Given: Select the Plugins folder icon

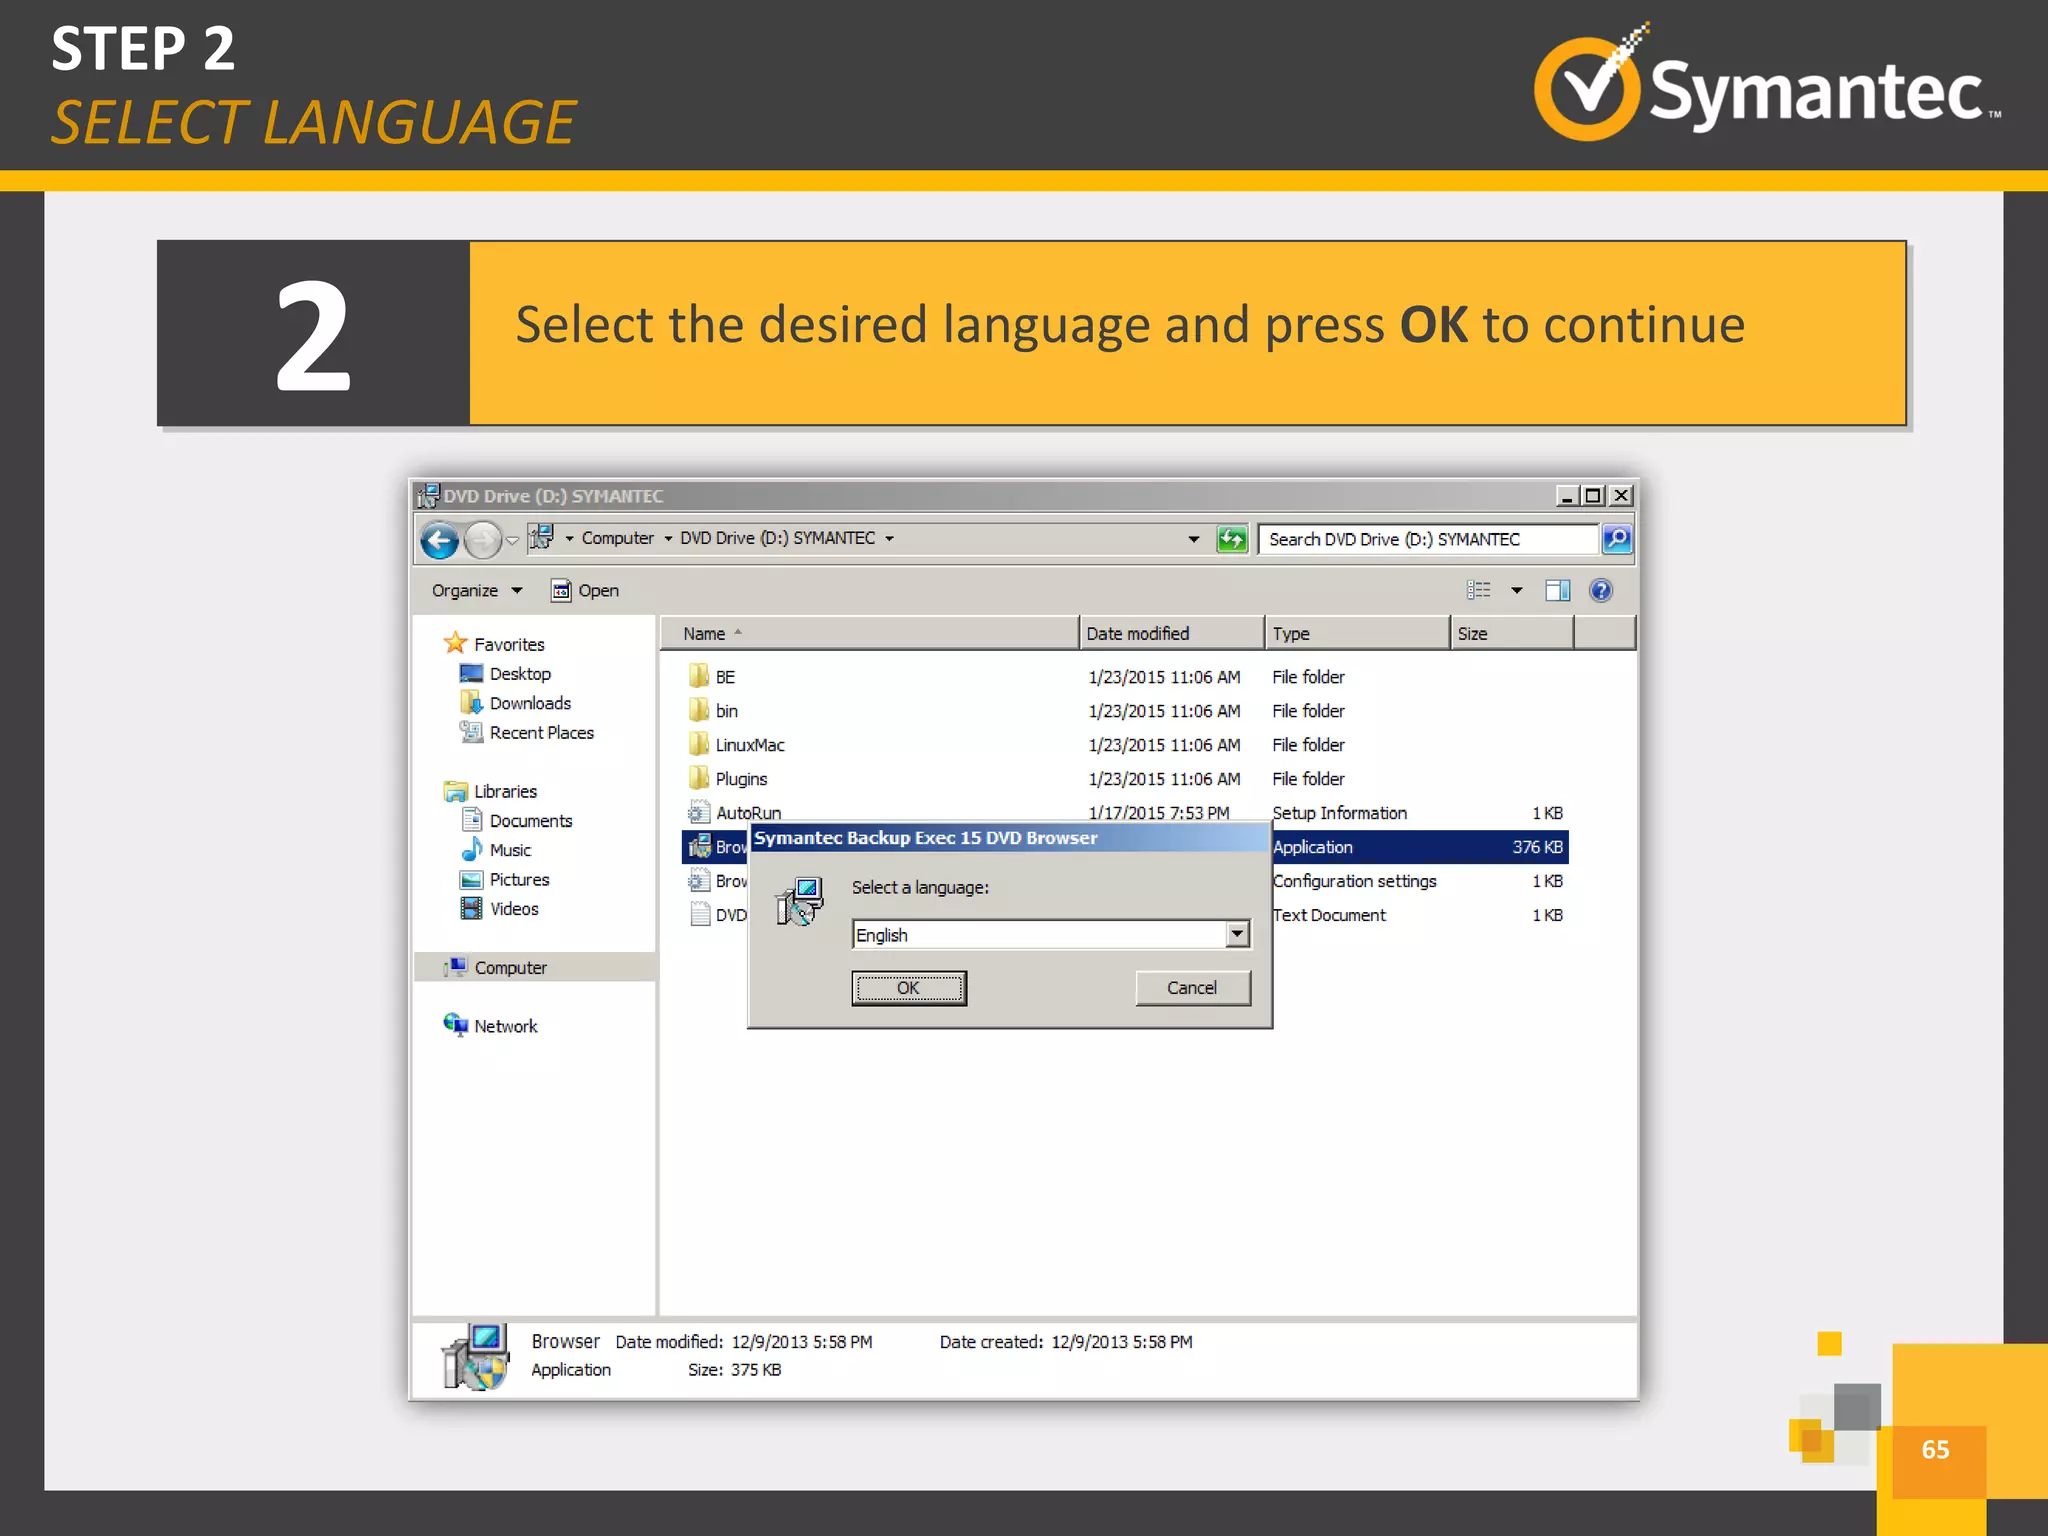Looking at the screenshot, I should click(x=699, y=778).
